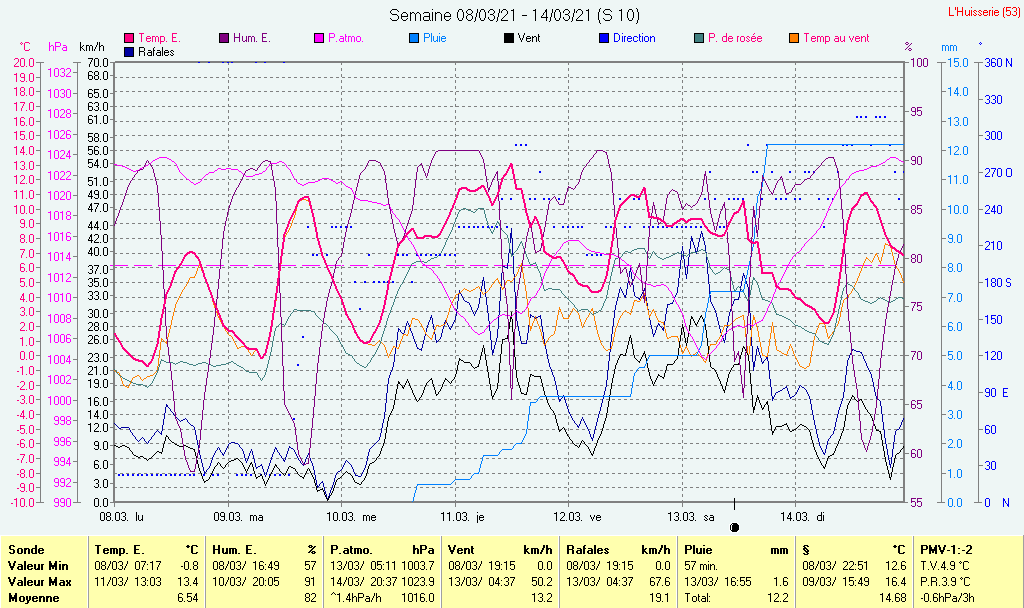Image resolution: width=1024 pixels, height=608 pixels.
Task: Click the Pluie table header
Action: click(698, 551)
